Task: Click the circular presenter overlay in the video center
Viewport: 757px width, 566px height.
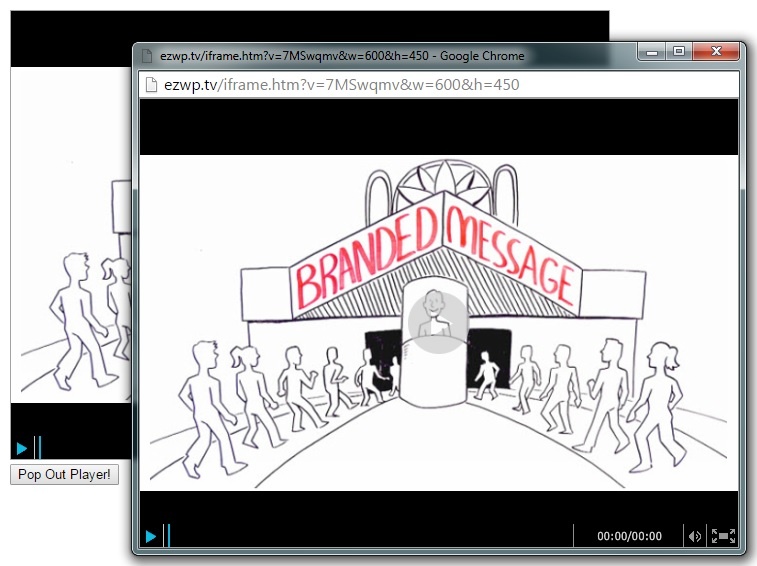Action: pyautogui.click(x=438, y=322)
